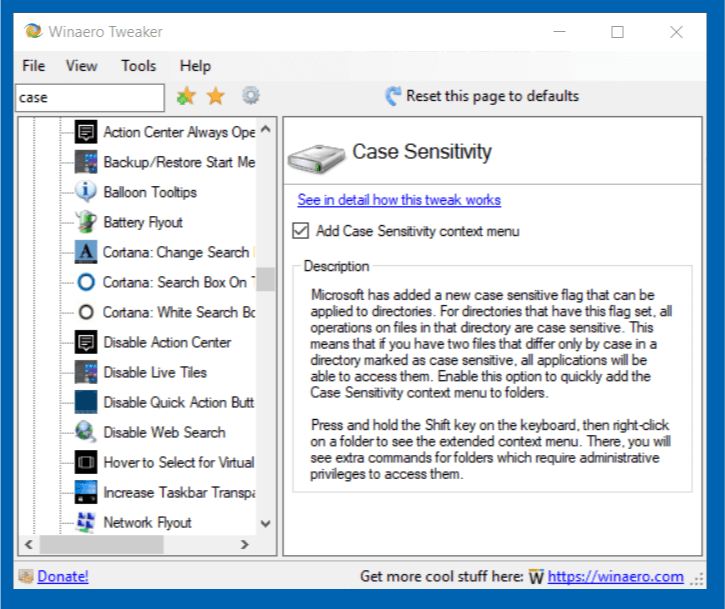Click the Backup/Restore Start Menu icon
Image resolution: width=725 pixels, height=609 pixels.
click(x=86, y=162)
